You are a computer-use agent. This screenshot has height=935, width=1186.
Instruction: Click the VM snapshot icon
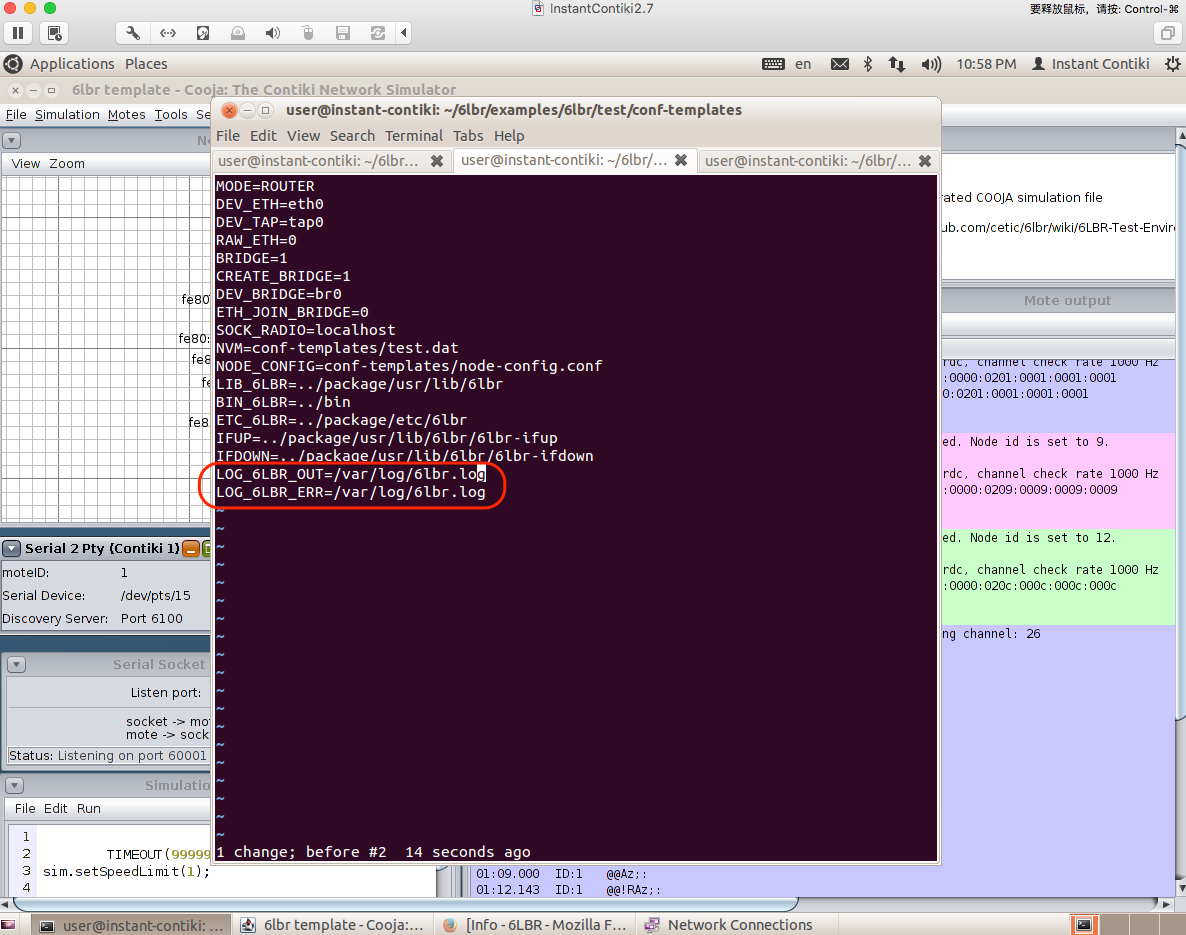coord(54,33)
